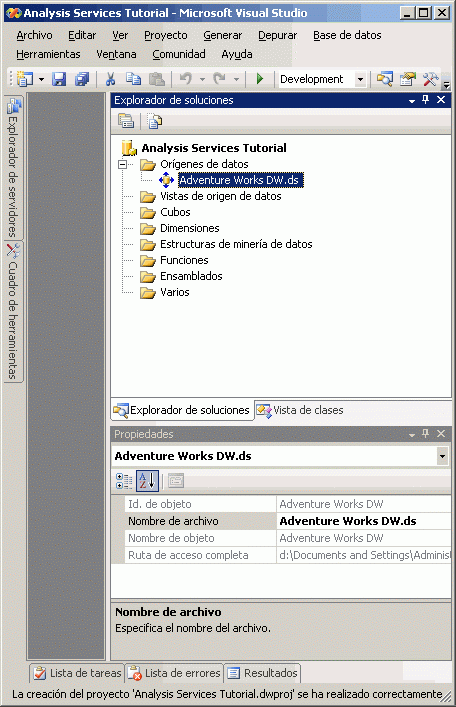
Task: Click the New Project toolbar icon
Action: 25,79
